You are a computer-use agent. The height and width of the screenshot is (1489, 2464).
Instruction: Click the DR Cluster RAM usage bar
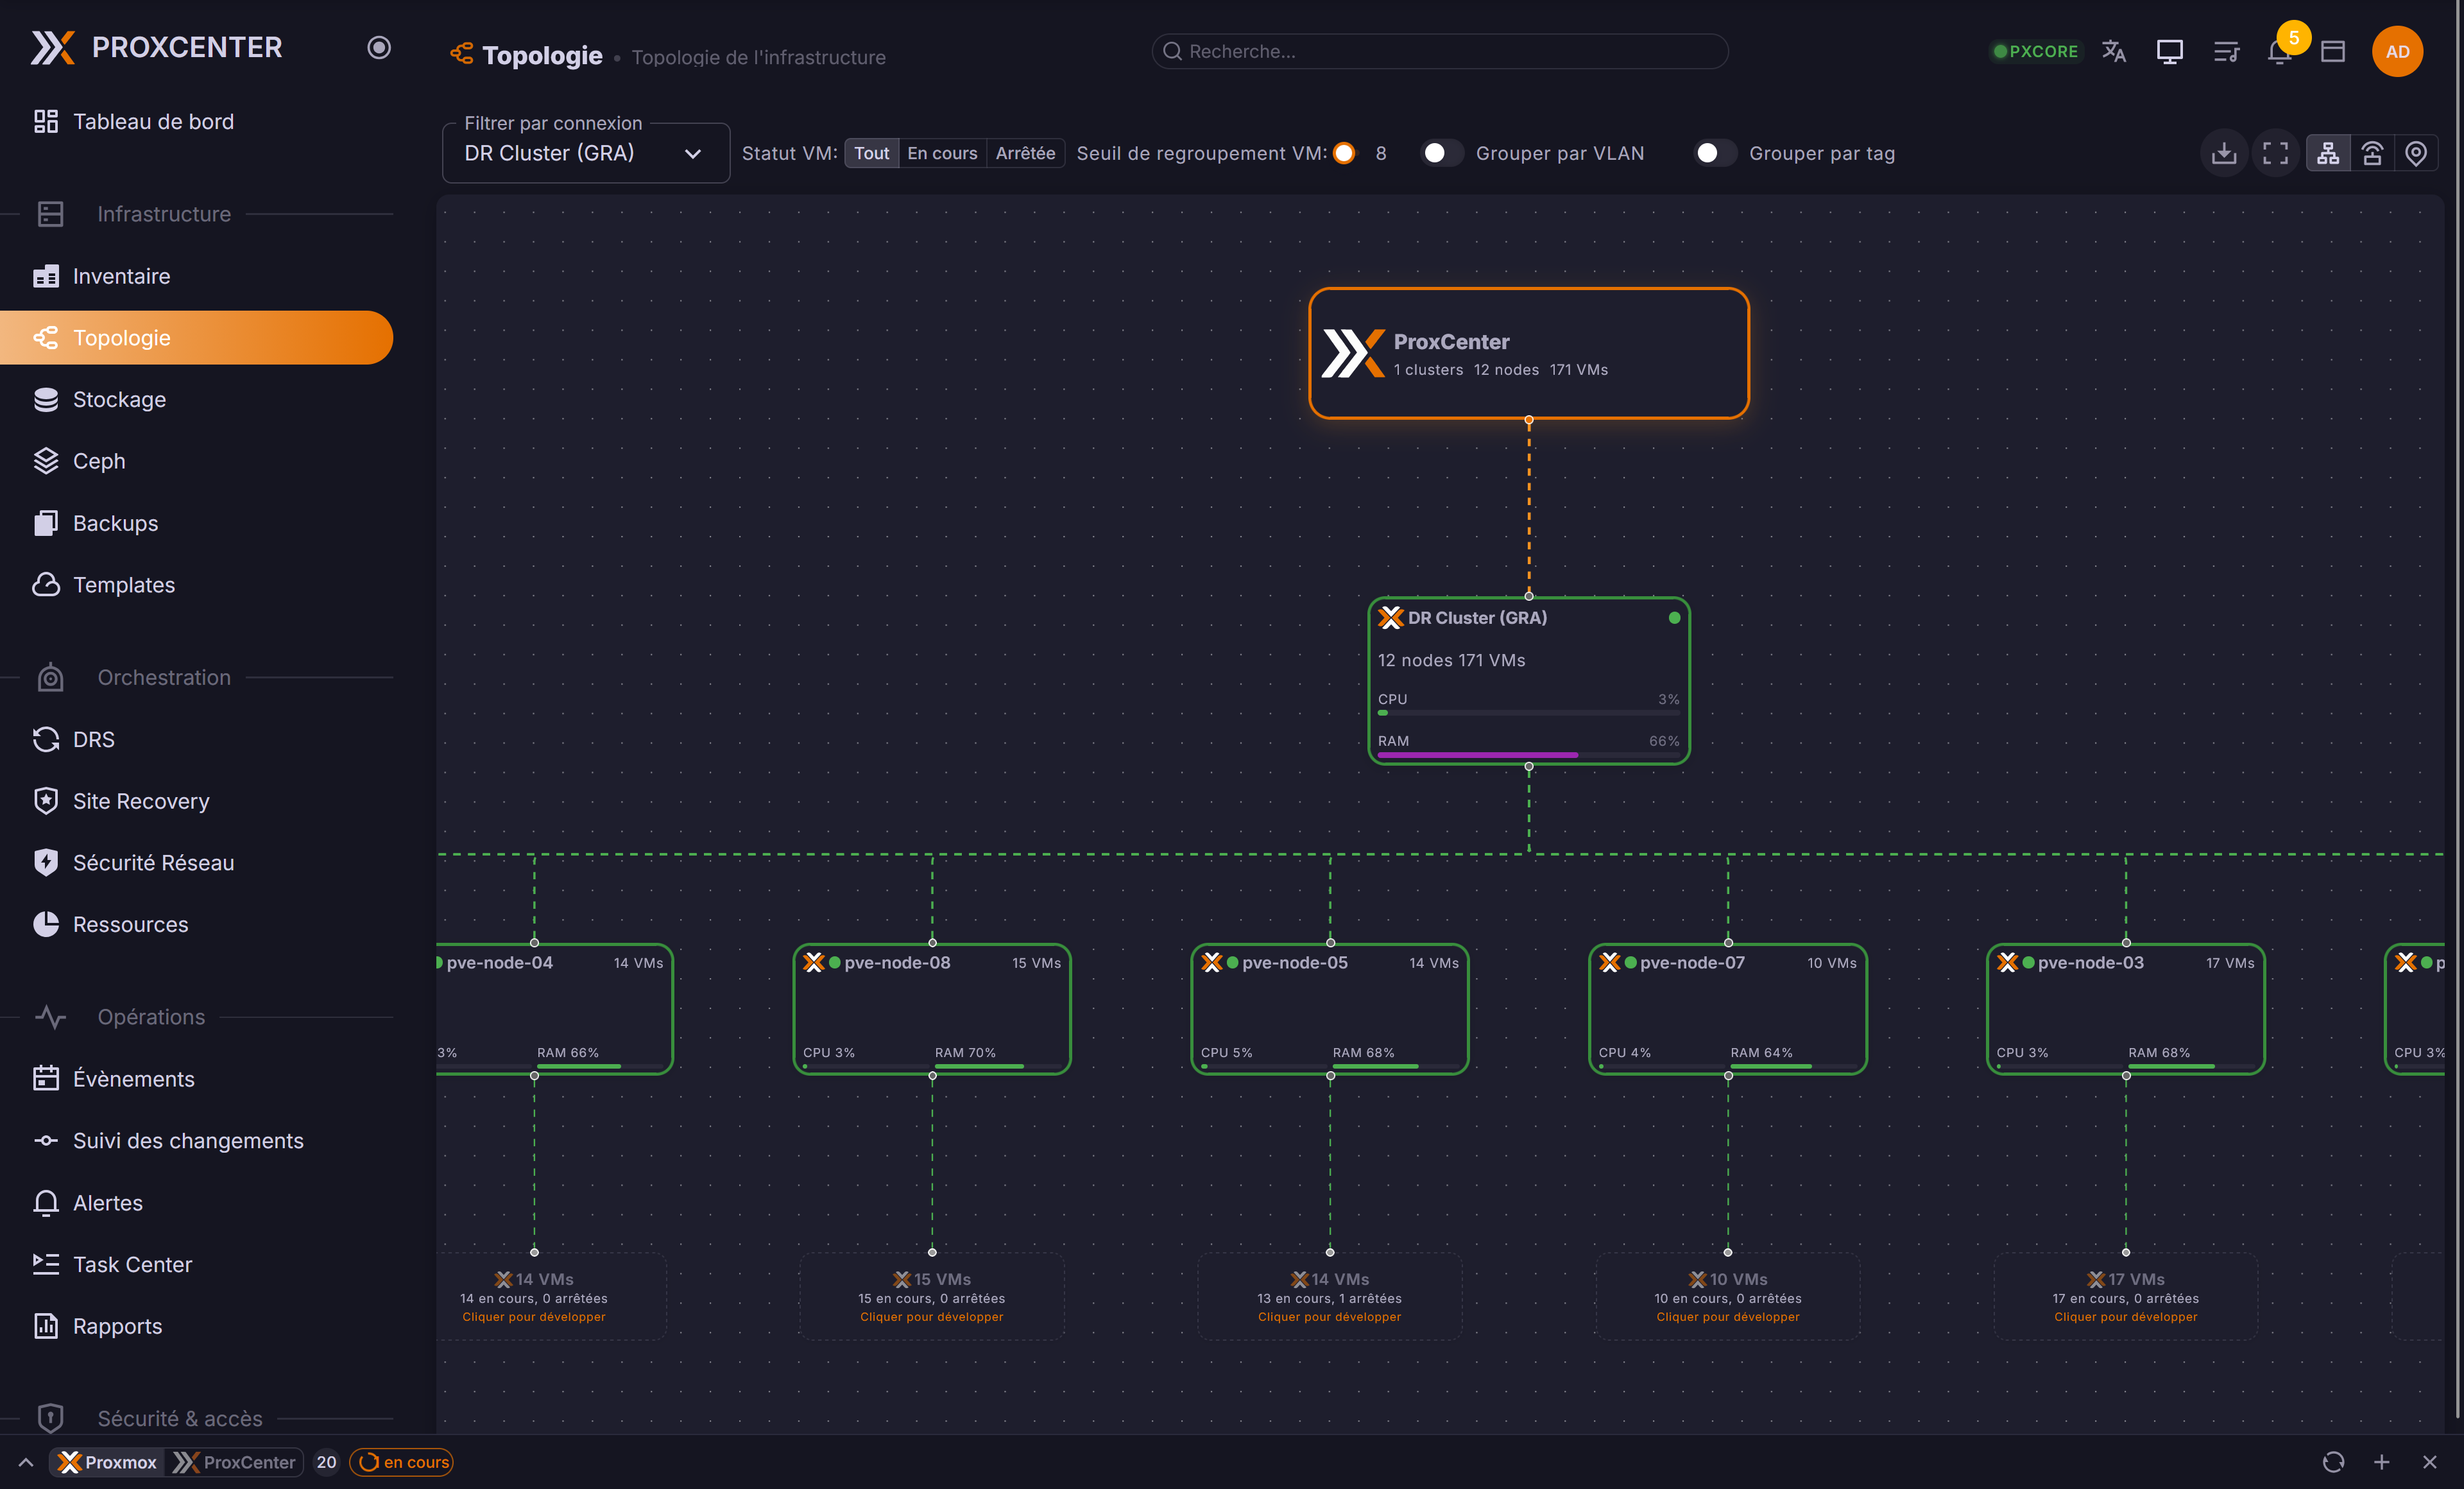pyautogui.click(x=1529, y=755)
